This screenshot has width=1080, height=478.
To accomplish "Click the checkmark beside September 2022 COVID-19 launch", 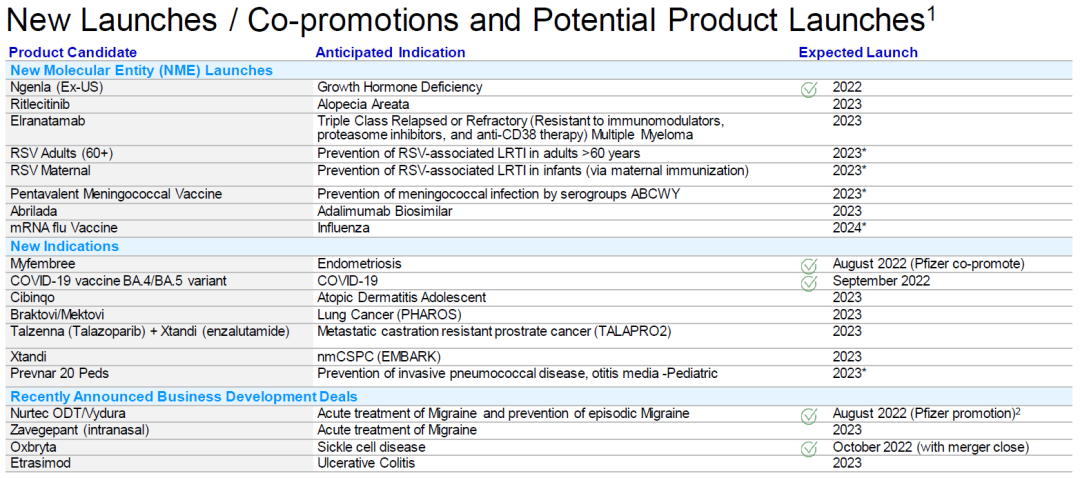I will point(809,282).
